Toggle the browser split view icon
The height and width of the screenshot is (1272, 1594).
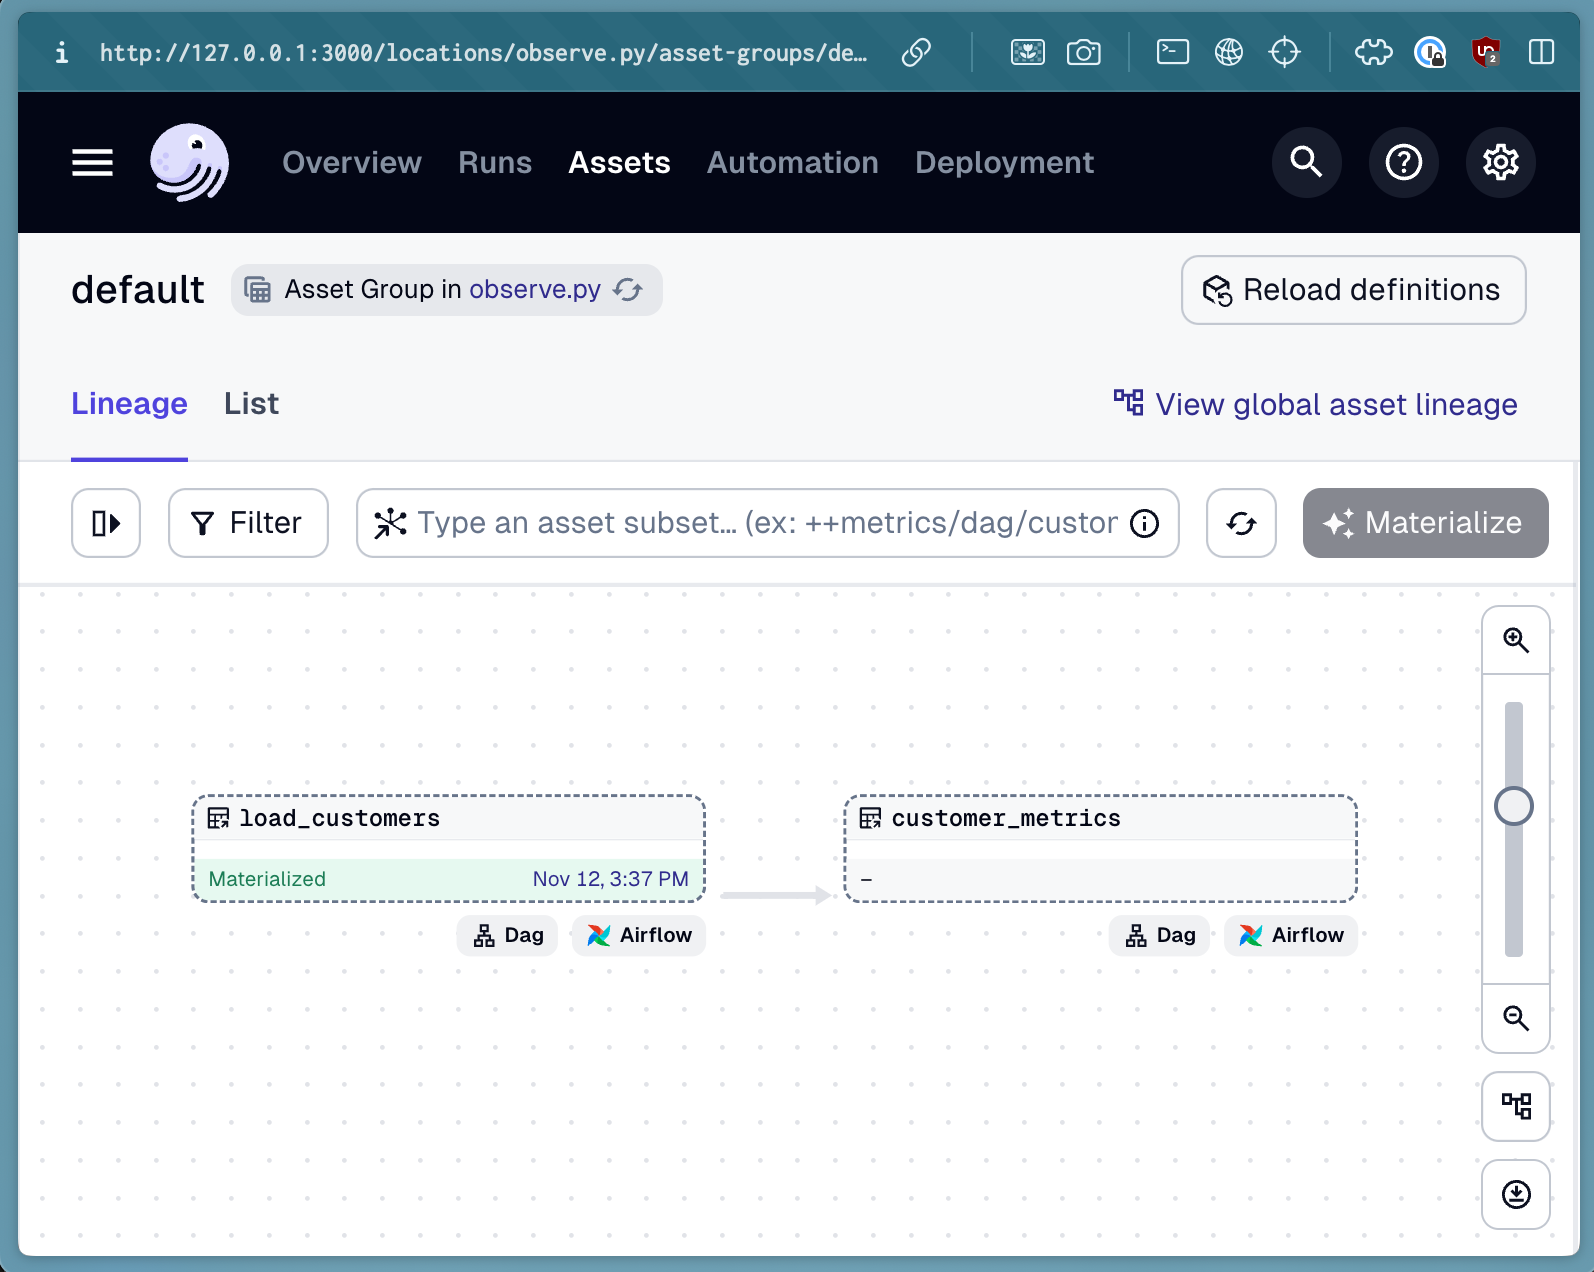(1541, 52)
